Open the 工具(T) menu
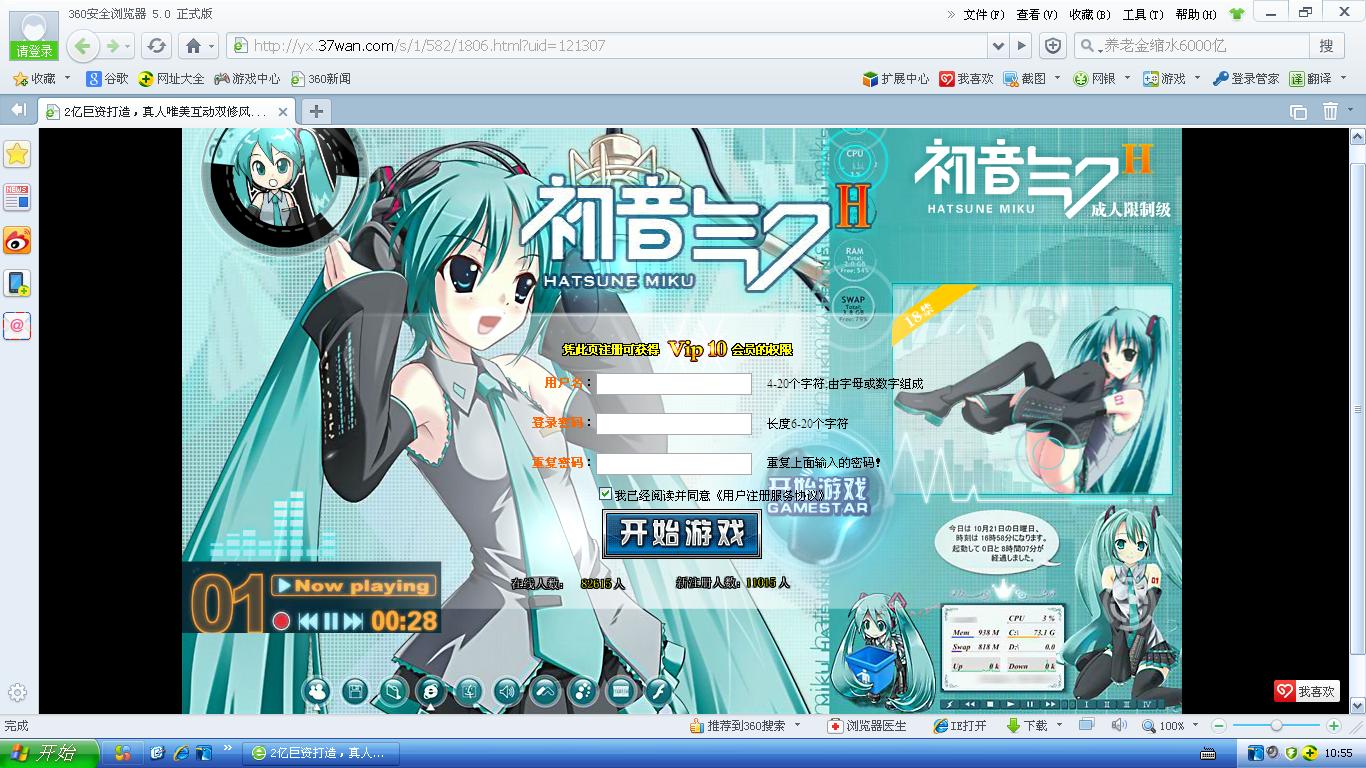This screenshot has height=768, width=1366. (1143, 14)
